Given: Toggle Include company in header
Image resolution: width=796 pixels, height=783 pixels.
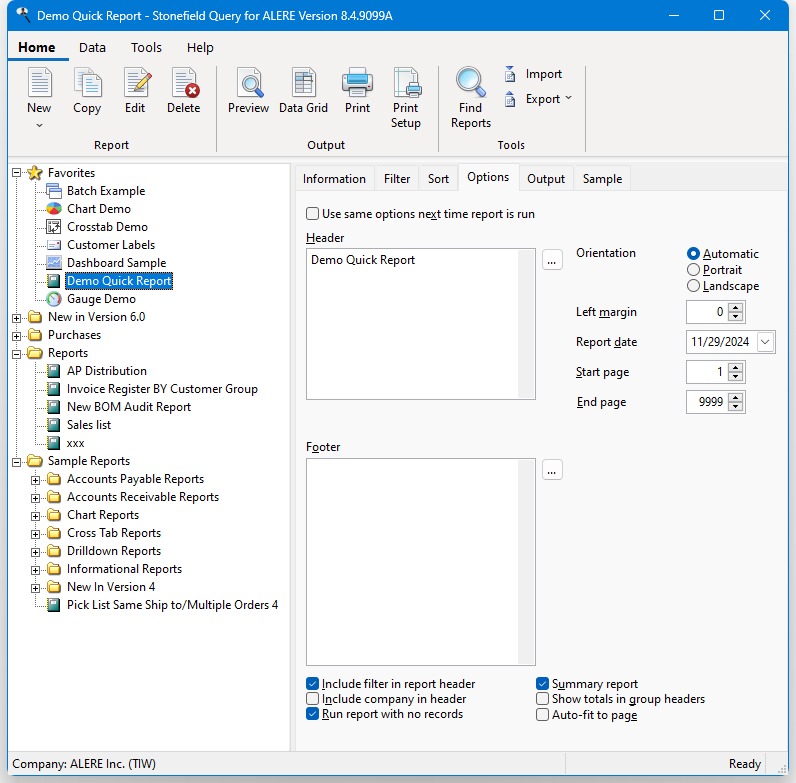Looking at the screenshot, I should (x=313, y=699).
